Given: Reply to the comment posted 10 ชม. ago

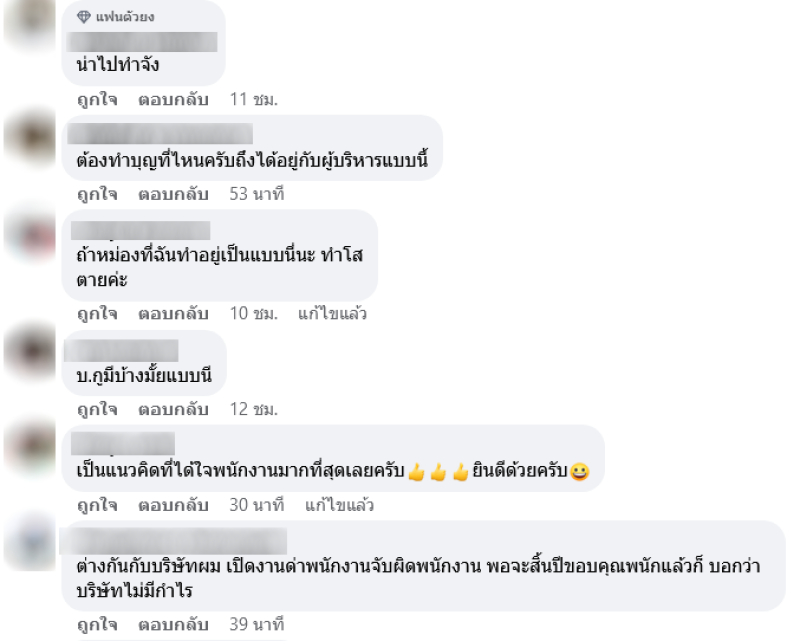Looking at the screenshot, I should [173, 313].
